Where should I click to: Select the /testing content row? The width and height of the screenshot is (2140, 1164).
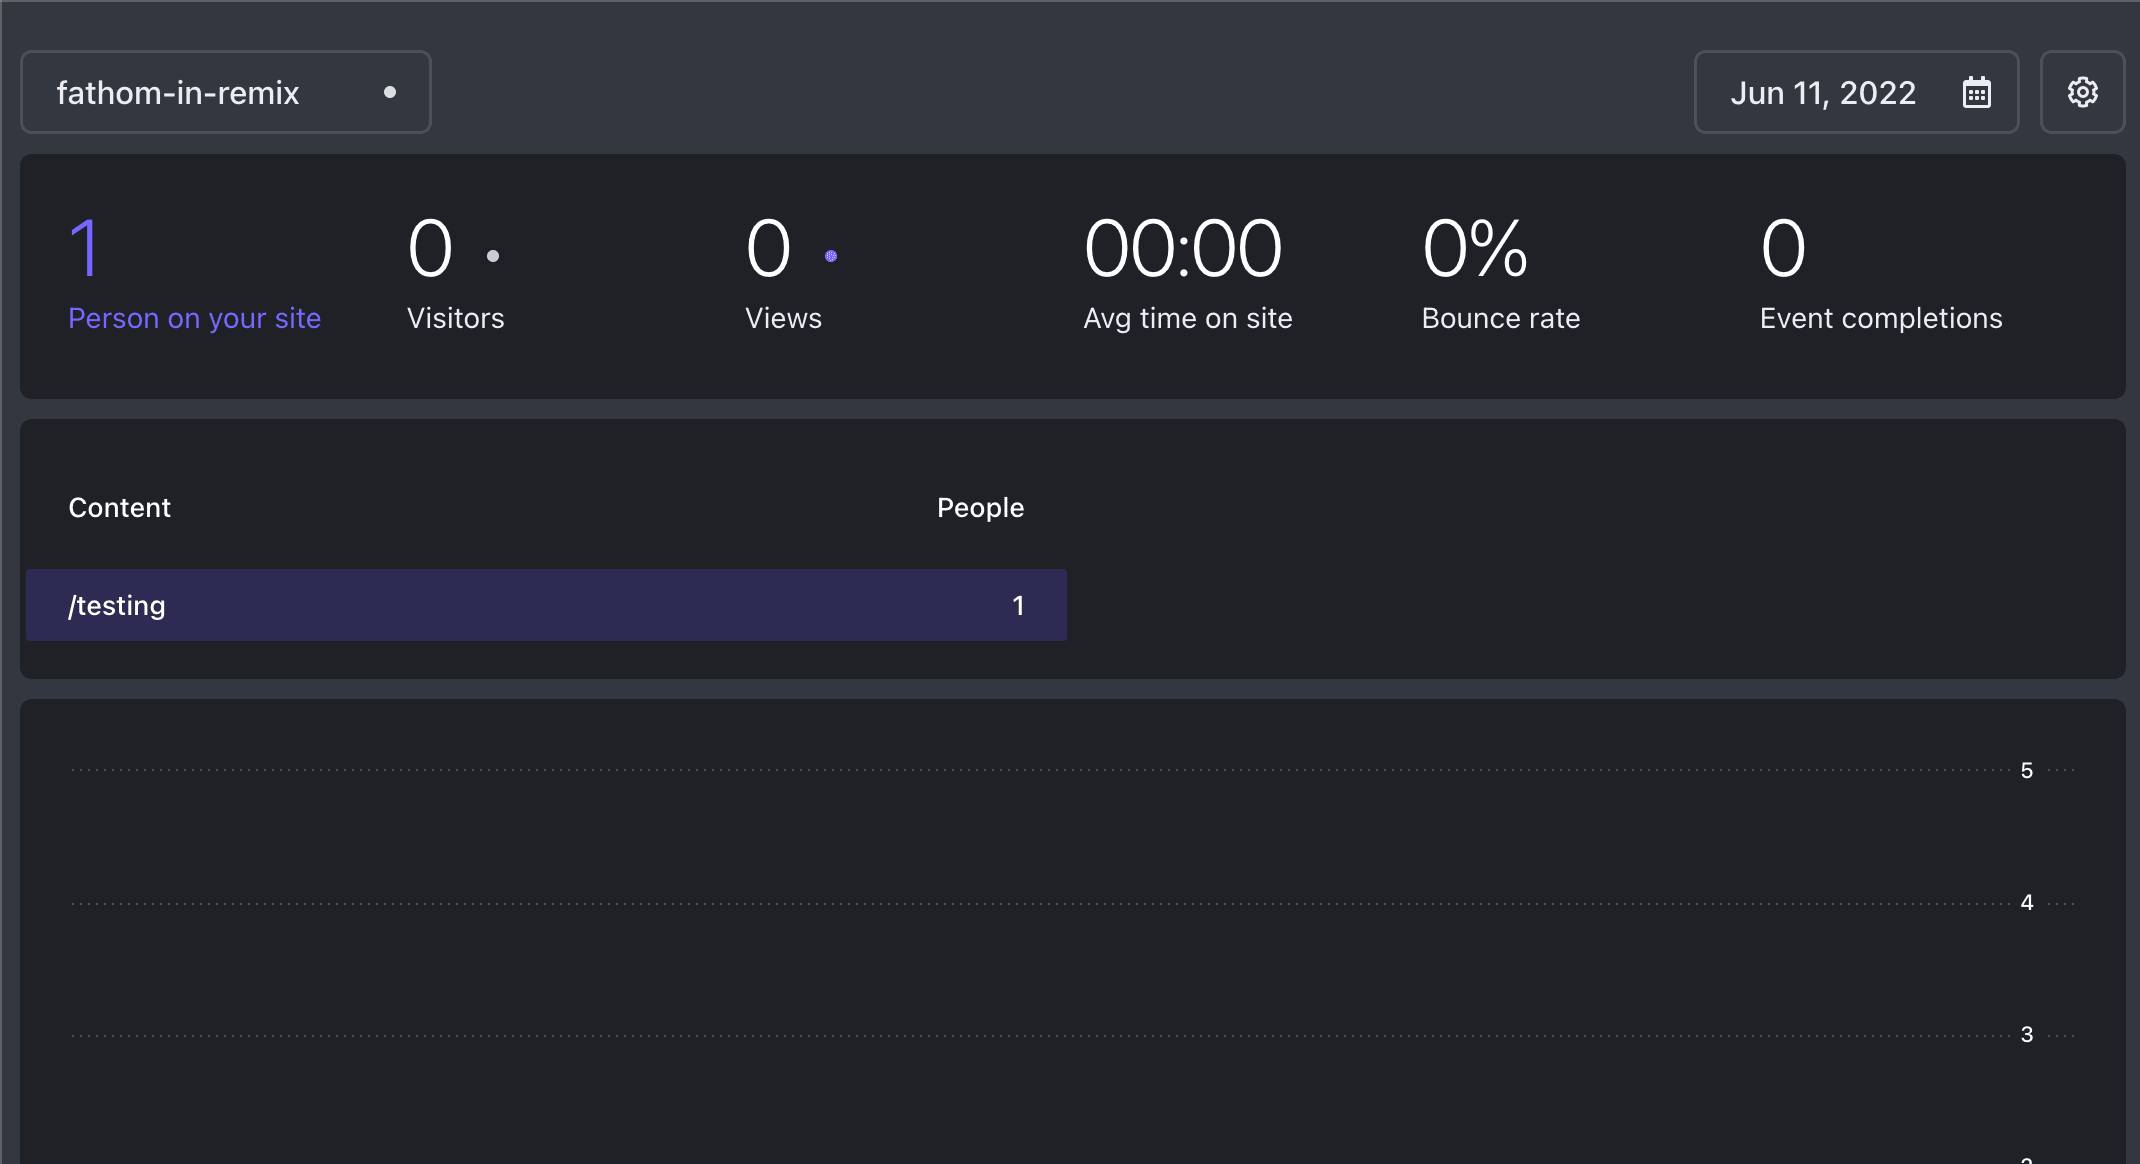[546, 605]
